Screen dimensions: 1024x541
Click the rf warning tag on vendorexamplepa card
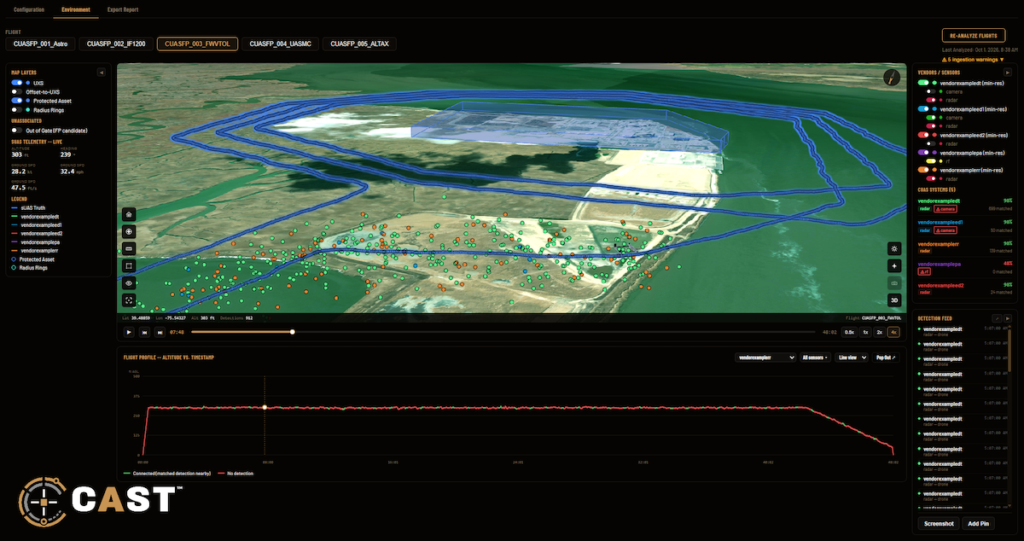924,271
